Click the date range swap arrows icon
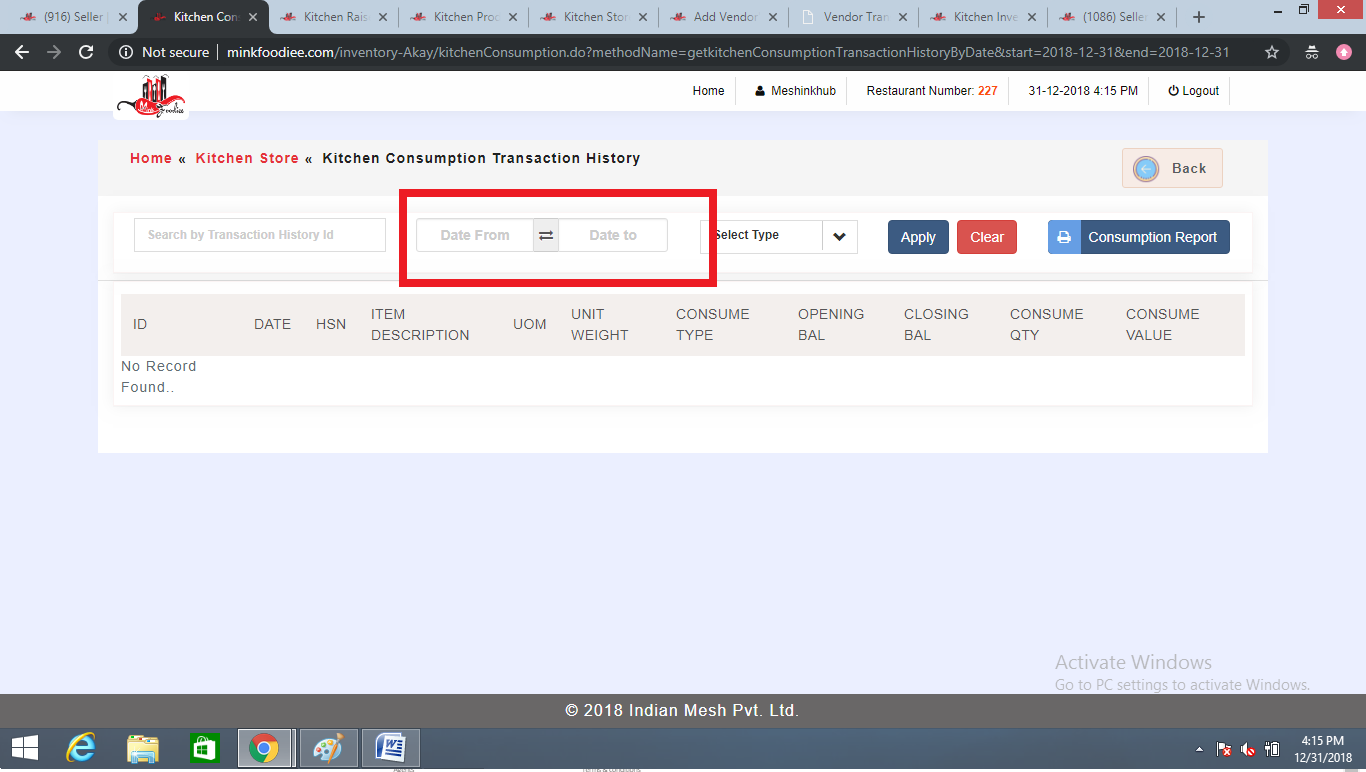Image resolution: width=1366 pixels, height=772 pixels. (546, 235)
